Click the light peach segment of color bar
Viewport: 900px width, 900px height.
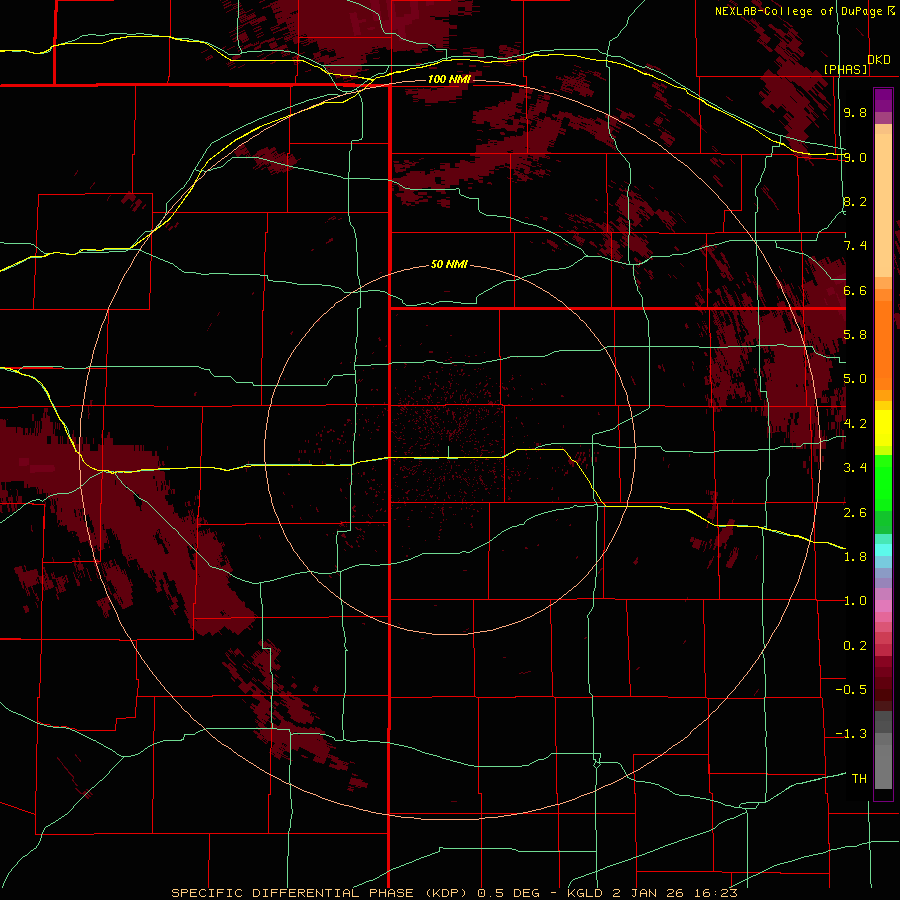883,205
